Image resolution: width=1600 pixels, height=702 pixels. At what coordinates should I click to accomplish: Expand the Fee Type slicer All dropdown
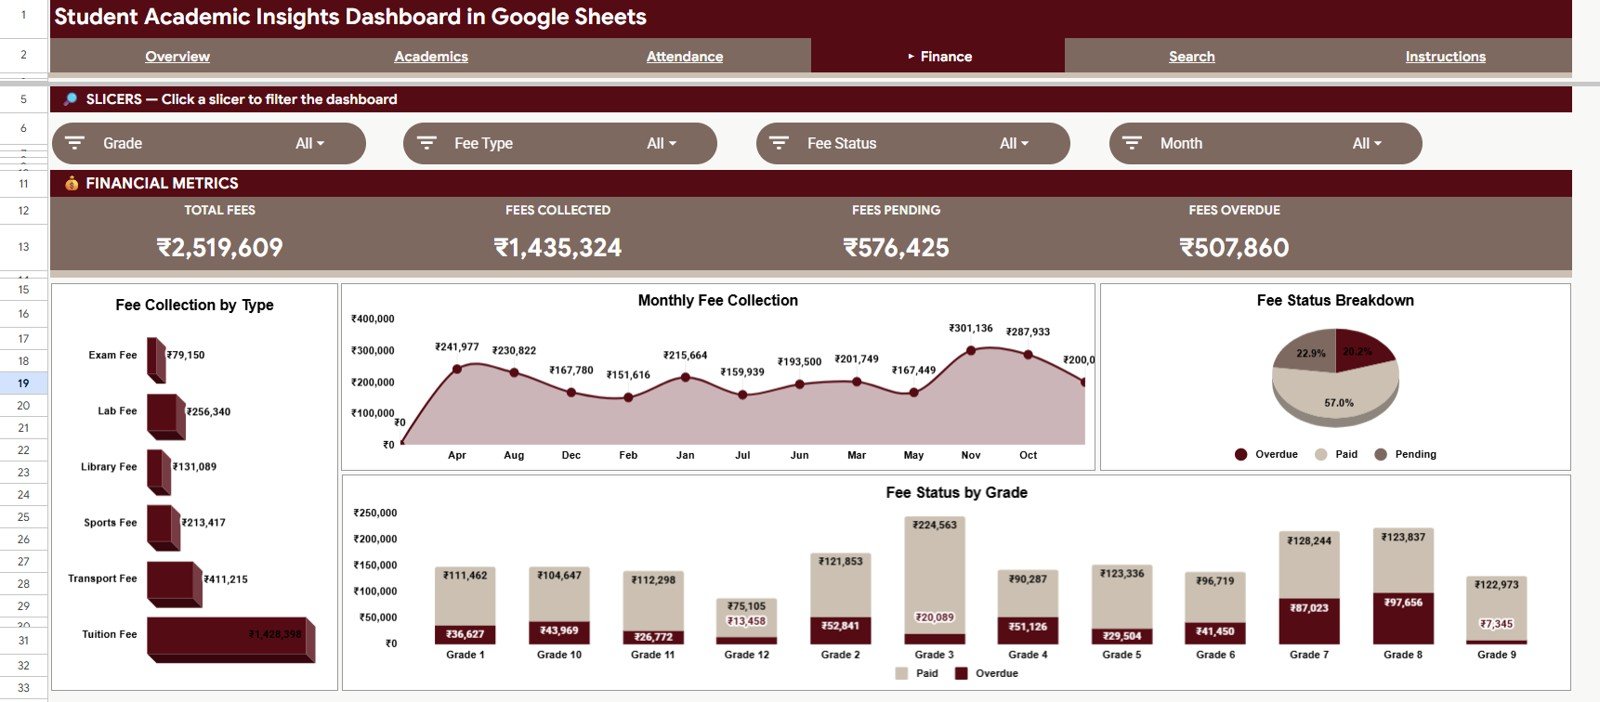tap(662, 143)
